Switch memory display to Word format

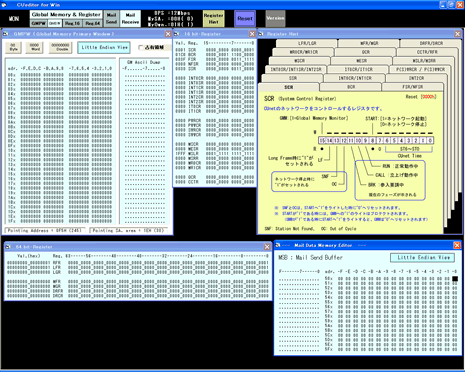point(34,47)
